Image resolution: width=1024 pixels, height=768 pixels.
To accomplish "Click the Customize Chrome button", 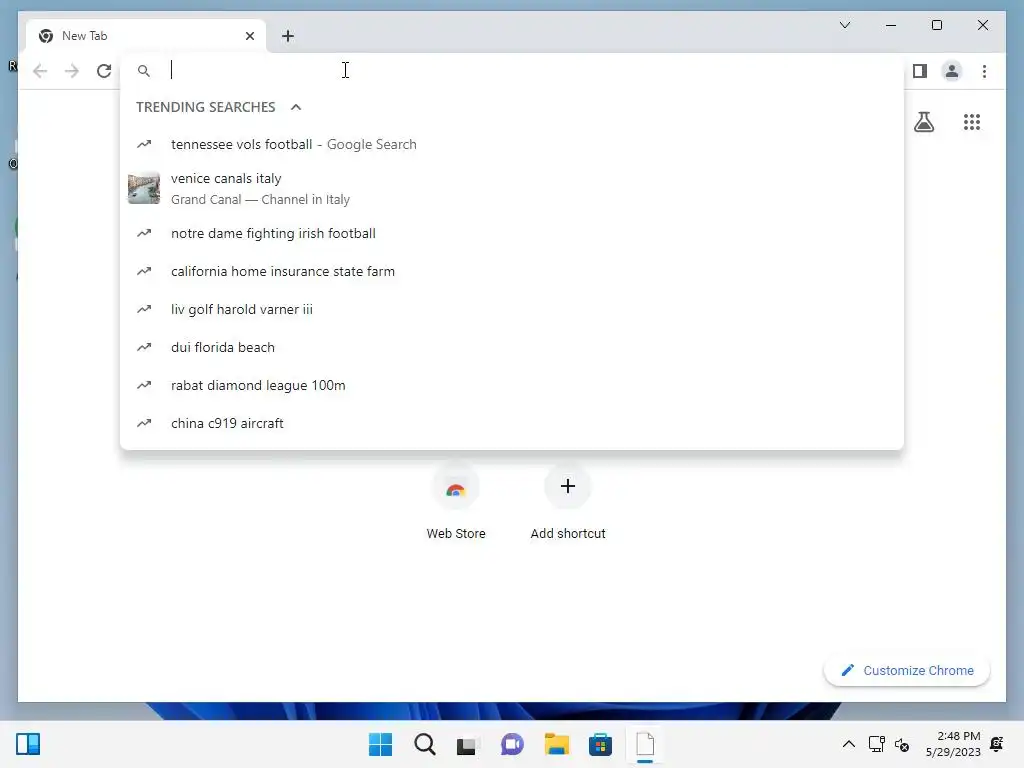I will [906, 671].
